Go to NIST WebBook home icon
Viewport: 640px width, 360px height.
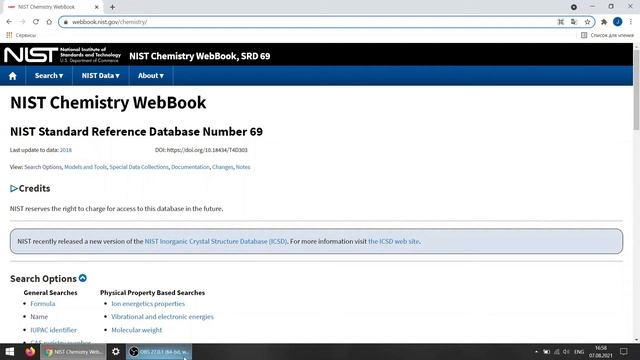(x=13, y=76)
